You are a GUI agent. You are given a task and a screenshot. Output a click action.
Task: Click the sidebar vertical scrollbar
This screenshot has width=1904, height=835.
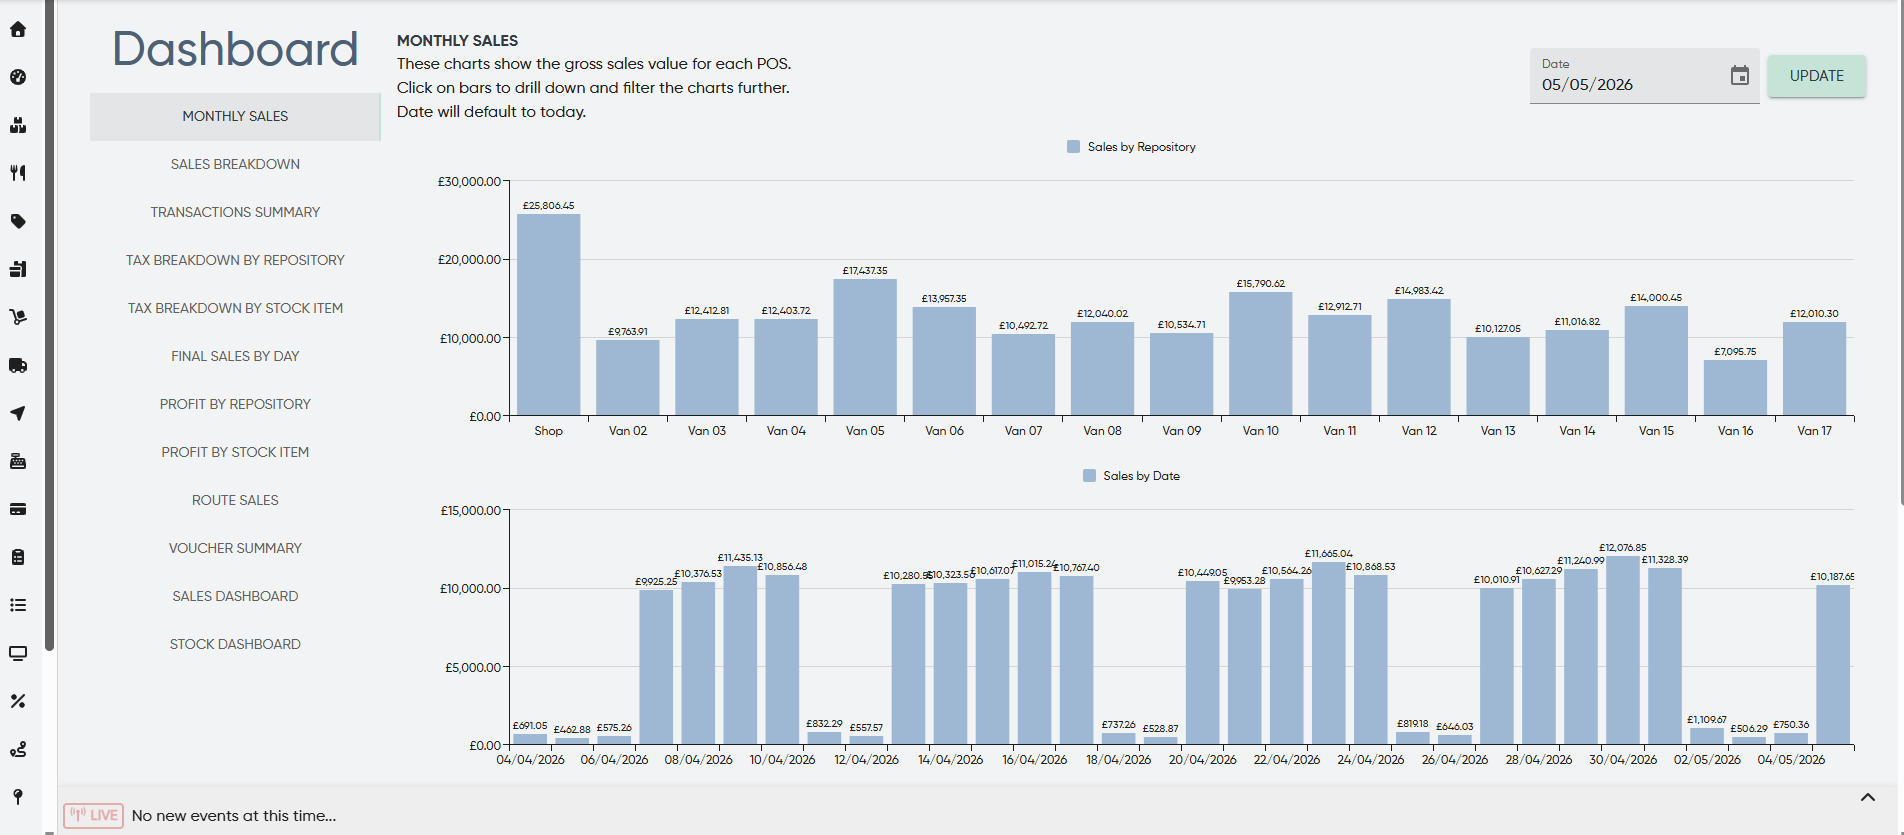point(49,325)
